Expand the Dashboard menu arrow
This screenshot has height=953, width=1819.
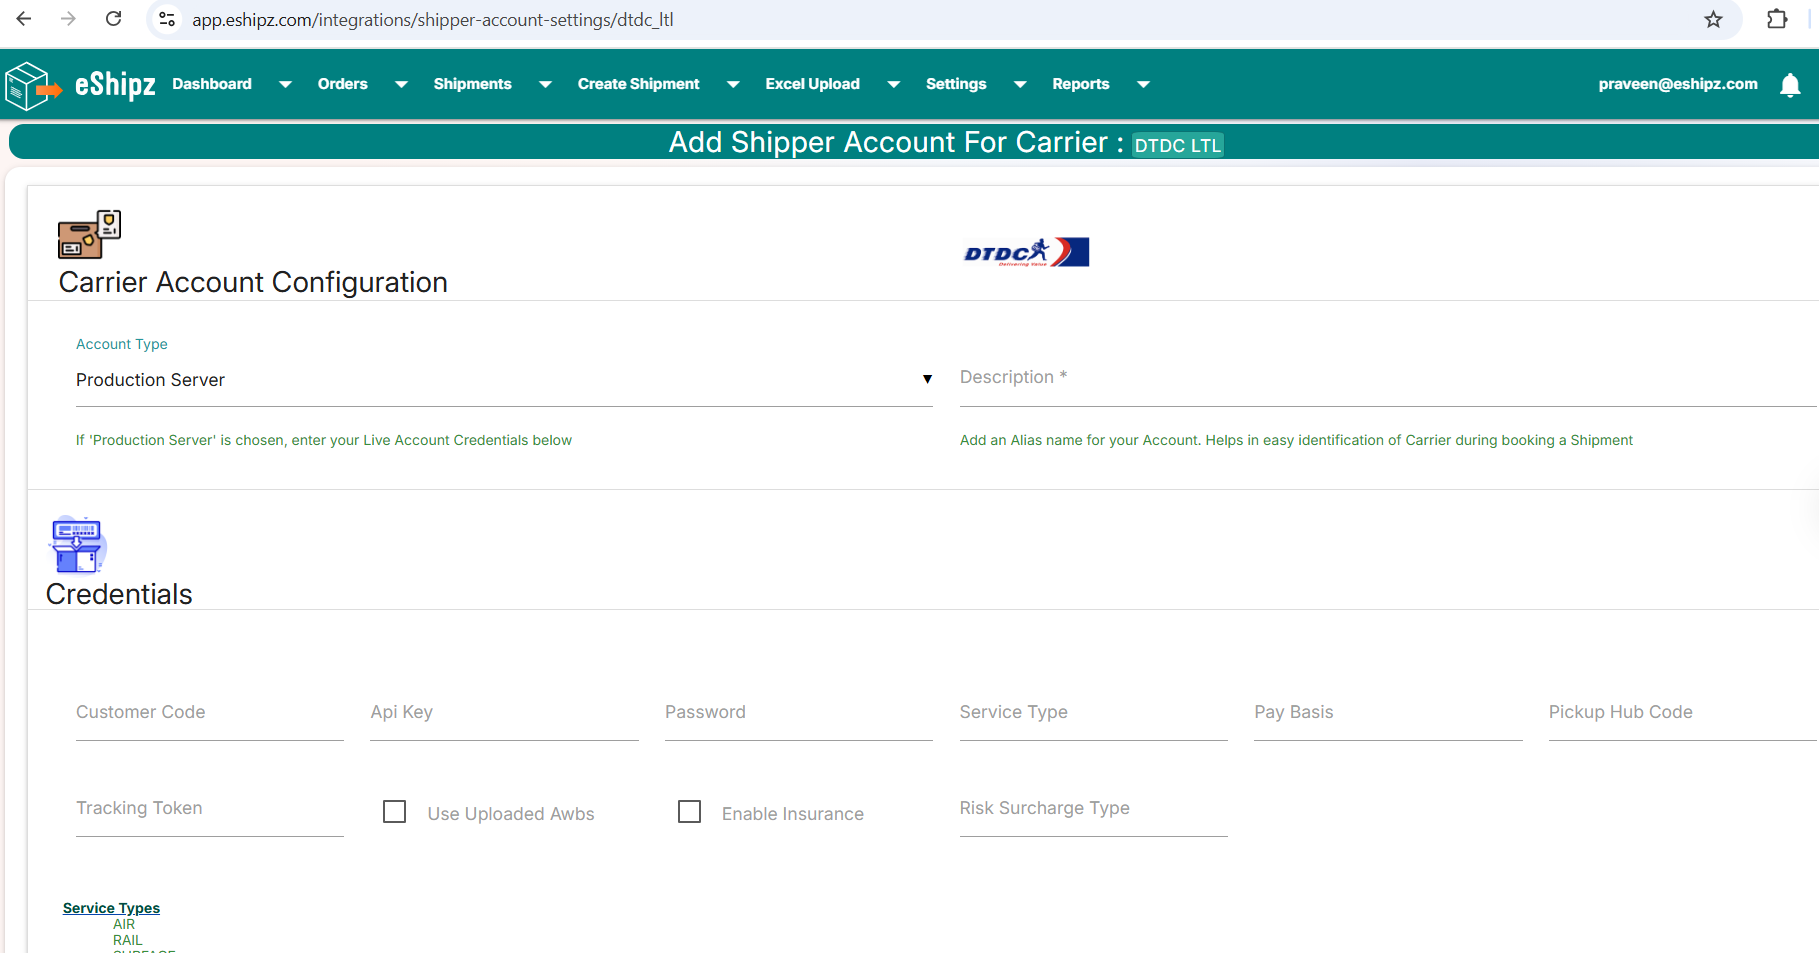click(x=285, y=85)
